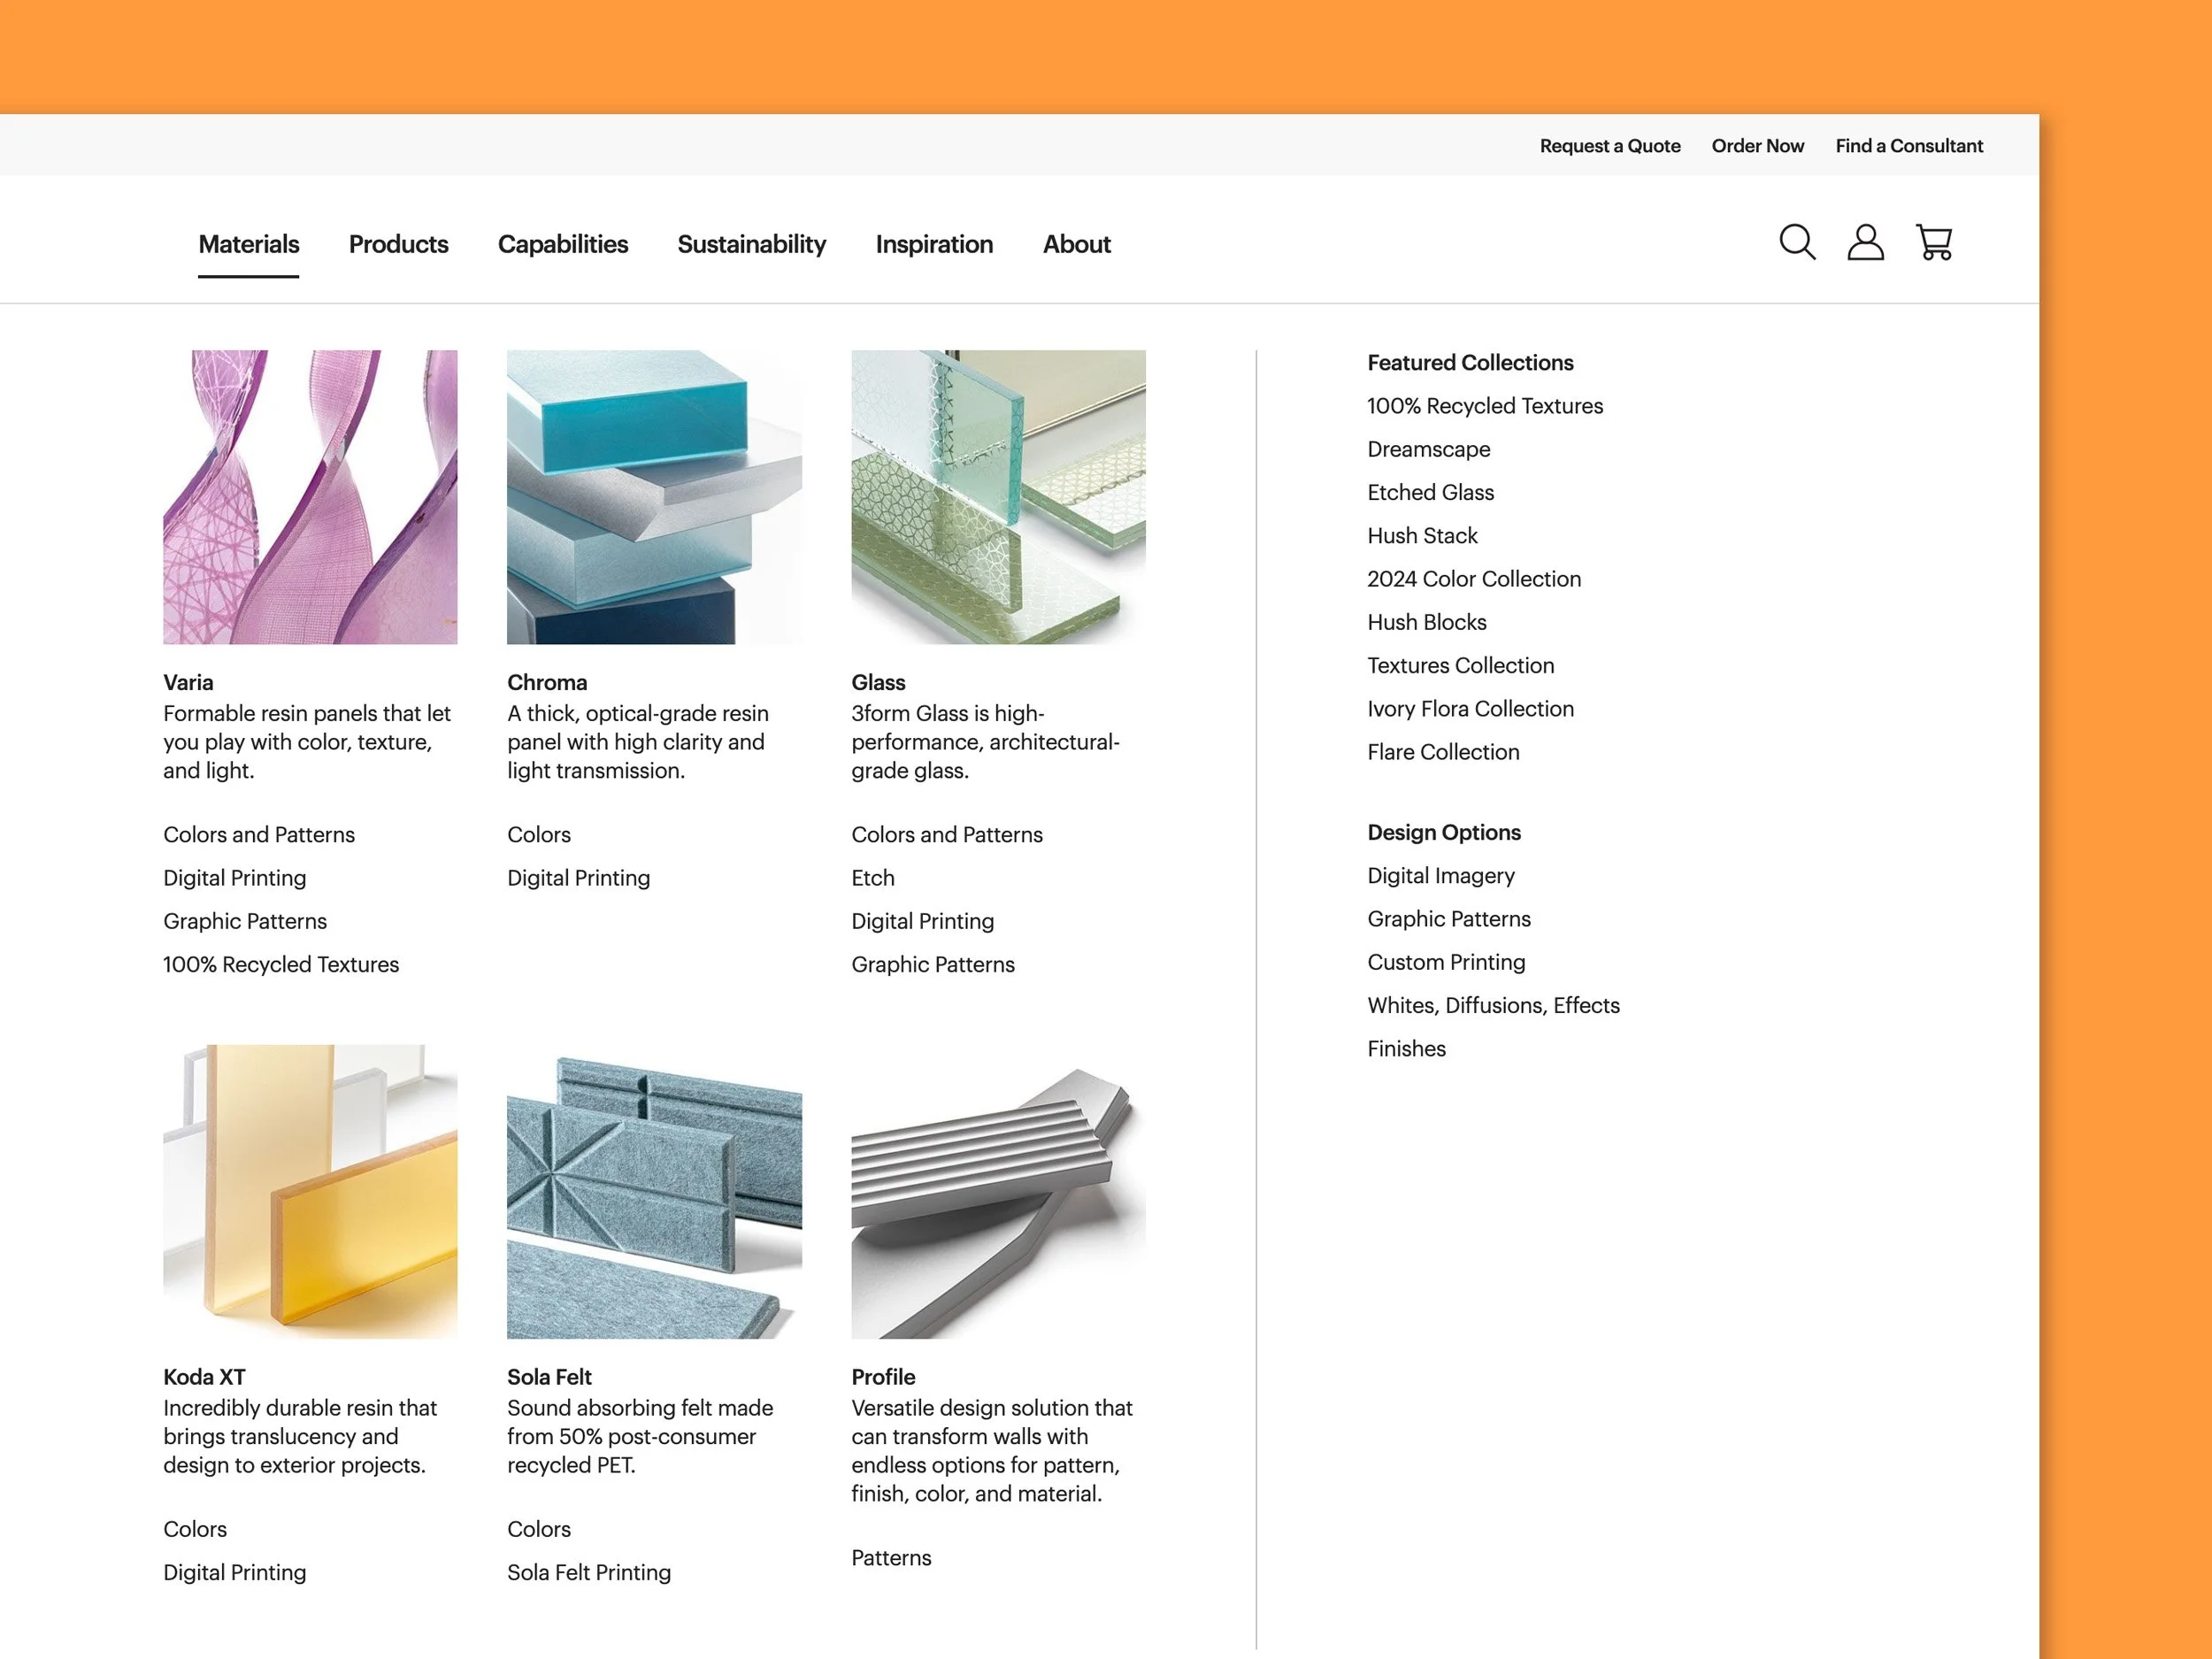Go to the Inspiration menu
Screen dimensions: 2212x1659
[934, 244]
